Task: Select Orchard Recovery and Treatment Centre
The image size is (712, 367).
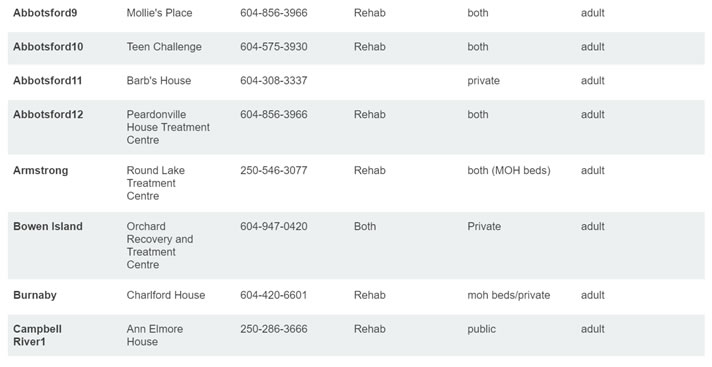Action: click(x=160, y=245)
